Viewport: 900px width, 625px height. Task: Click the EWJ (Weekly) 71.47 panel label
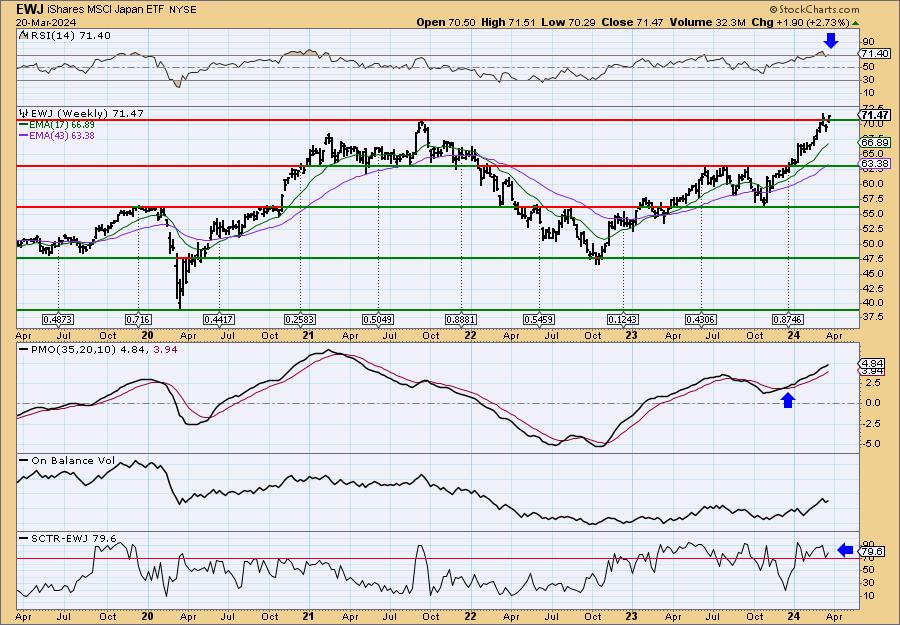[x=87, y=113]
